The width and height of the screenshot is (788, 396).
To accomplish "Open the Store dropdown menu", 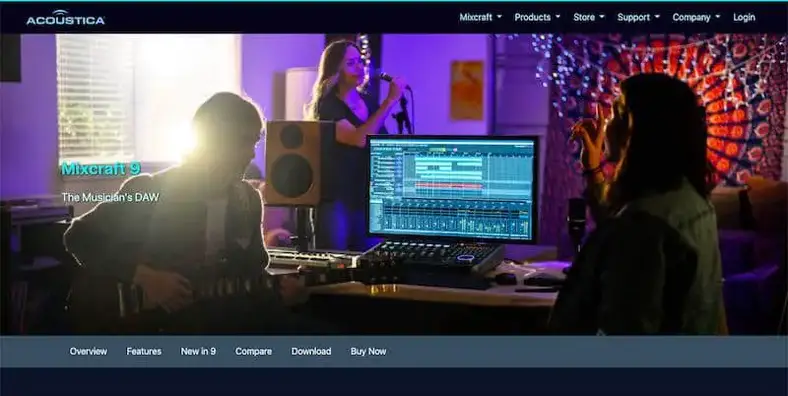I will [589, 17].
